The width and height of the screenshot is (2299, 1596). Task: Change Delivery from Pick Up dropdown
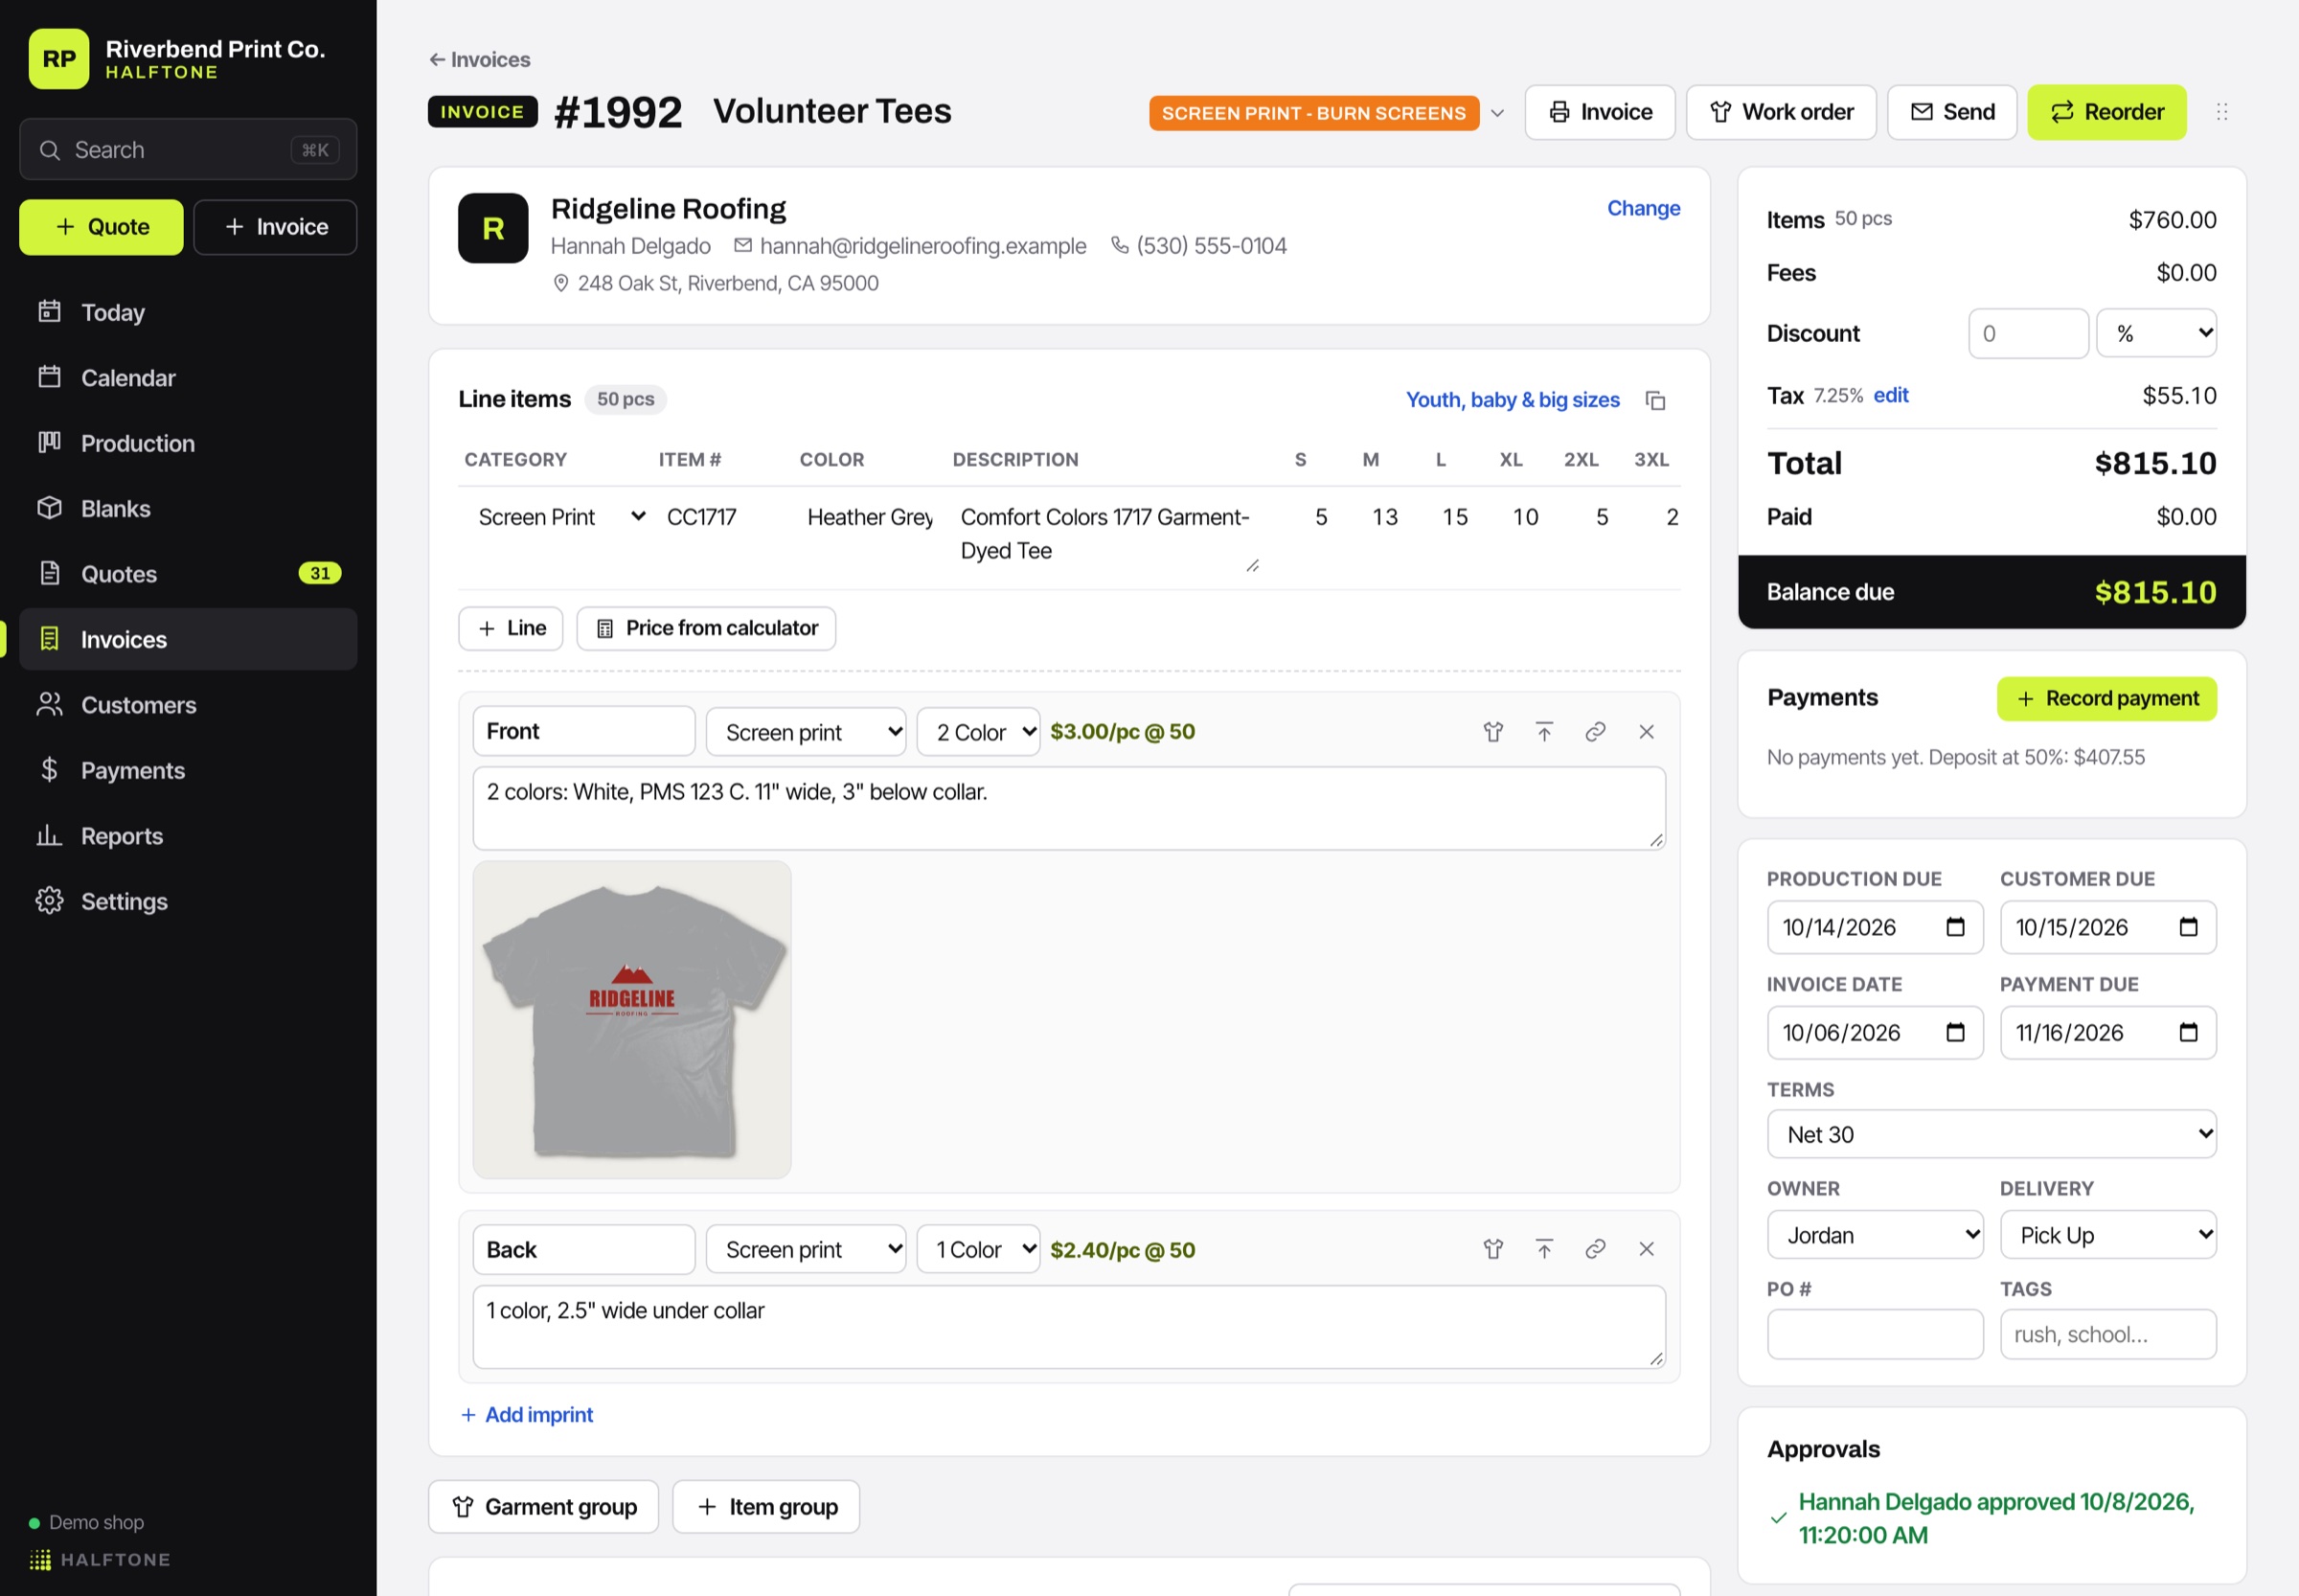pos(2107,1235)
